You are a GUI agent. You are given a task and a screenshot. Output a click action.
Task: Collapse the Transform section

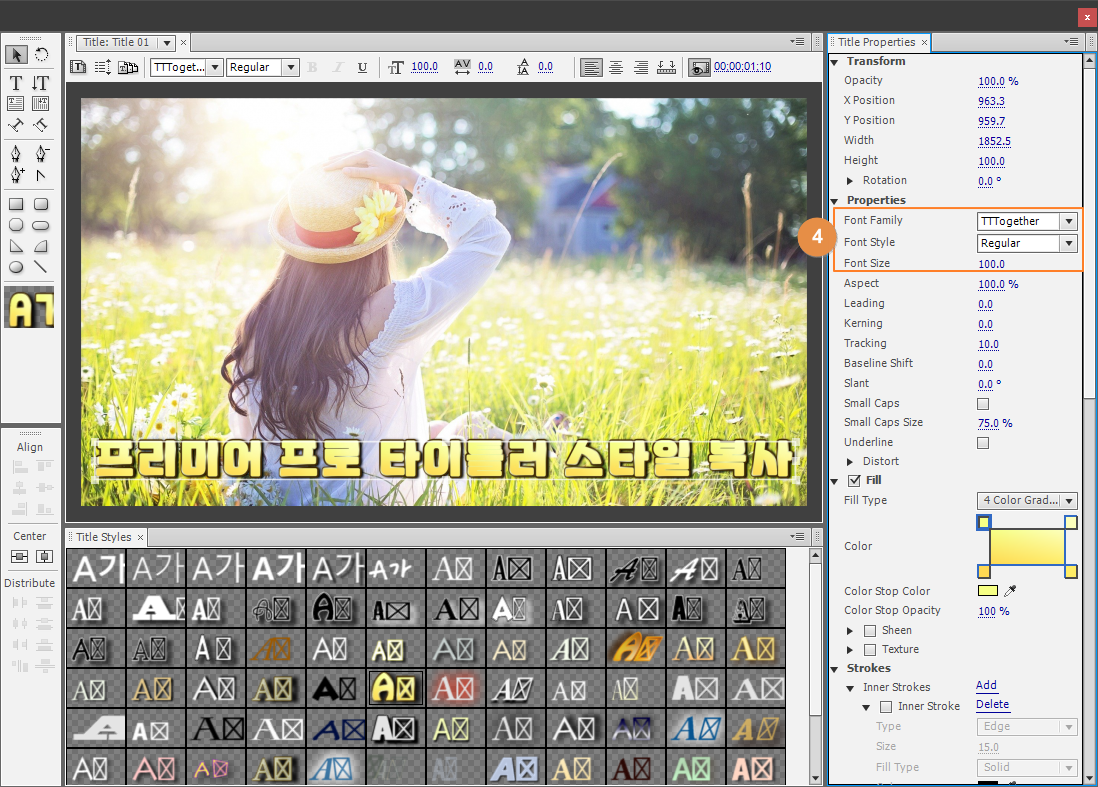(x=835, y=62)
